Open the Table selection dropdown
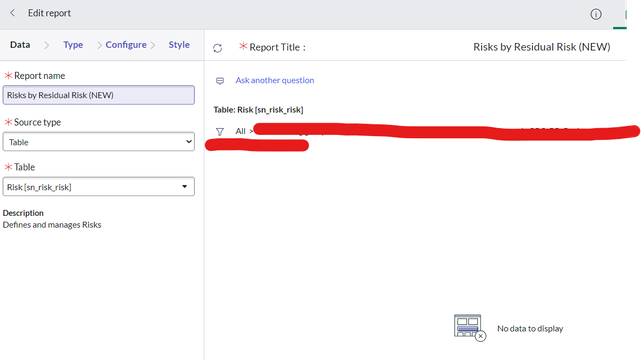The width and height of the screenshot is (641, 360). point(99,187)
